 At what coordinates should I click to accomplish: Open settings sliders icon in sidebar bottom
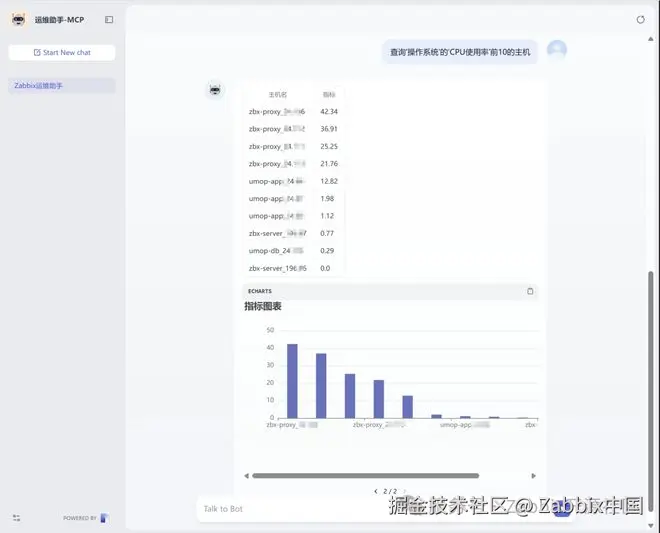(16, 518)
